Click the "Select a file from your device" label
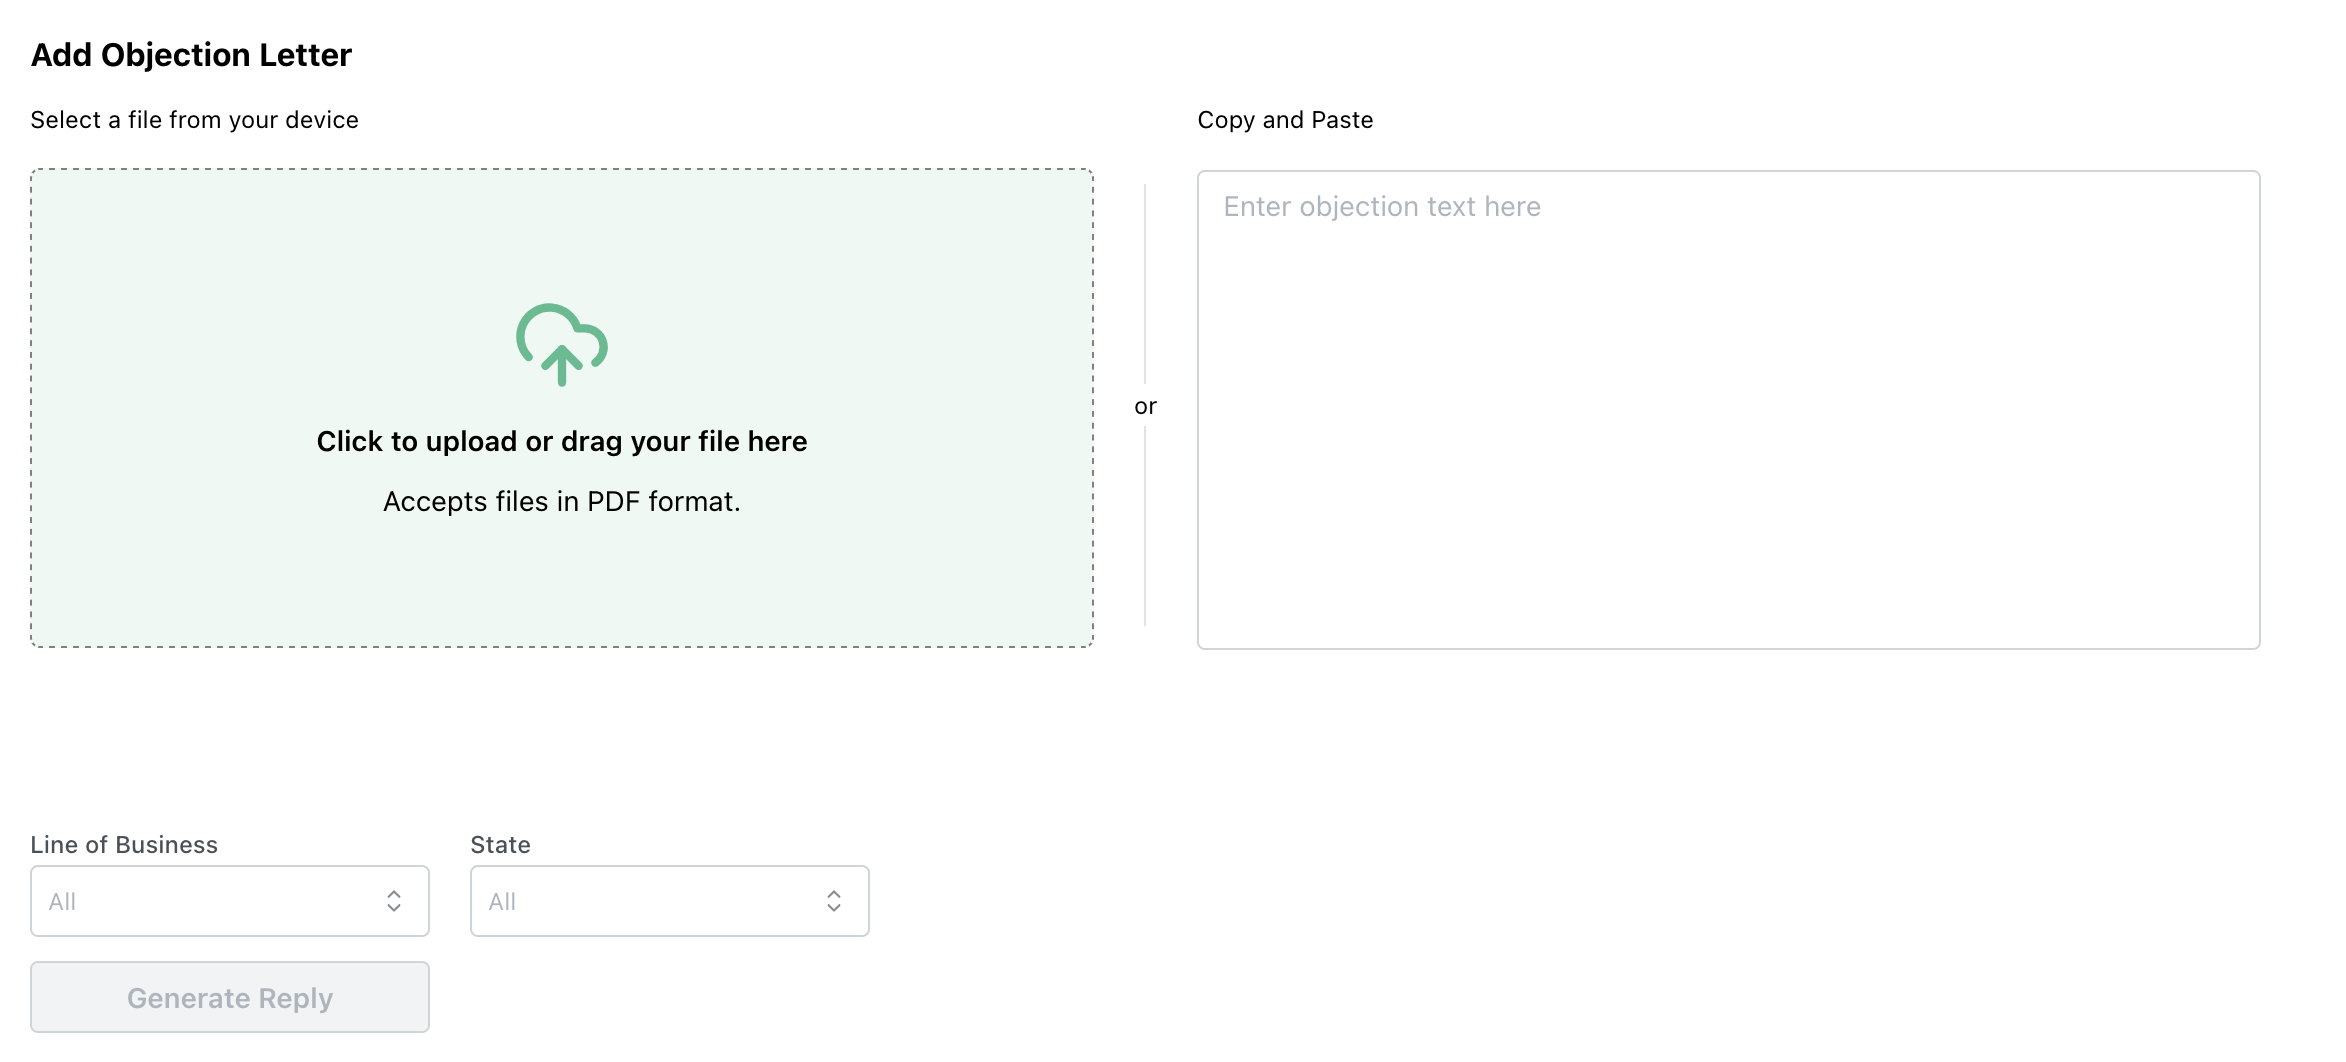The image size is (2346, 1062). pyautogui.click(x=194, y=120)
